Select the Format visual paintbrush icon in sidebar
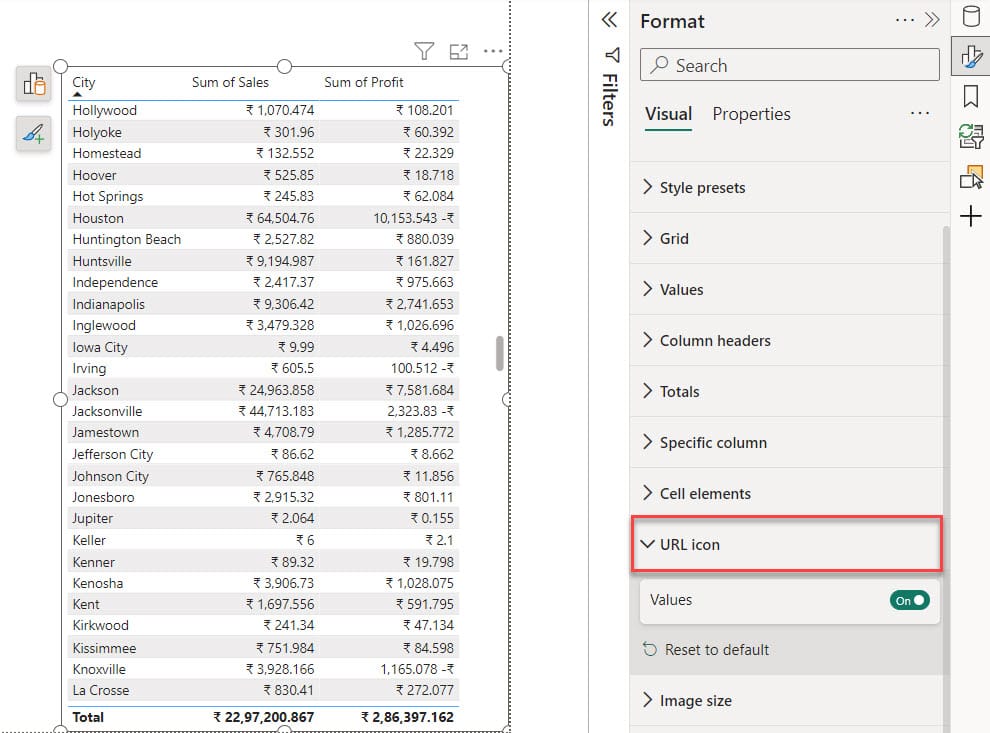The image size is (990, 733). pyautogui.click(x=971, y=57)
